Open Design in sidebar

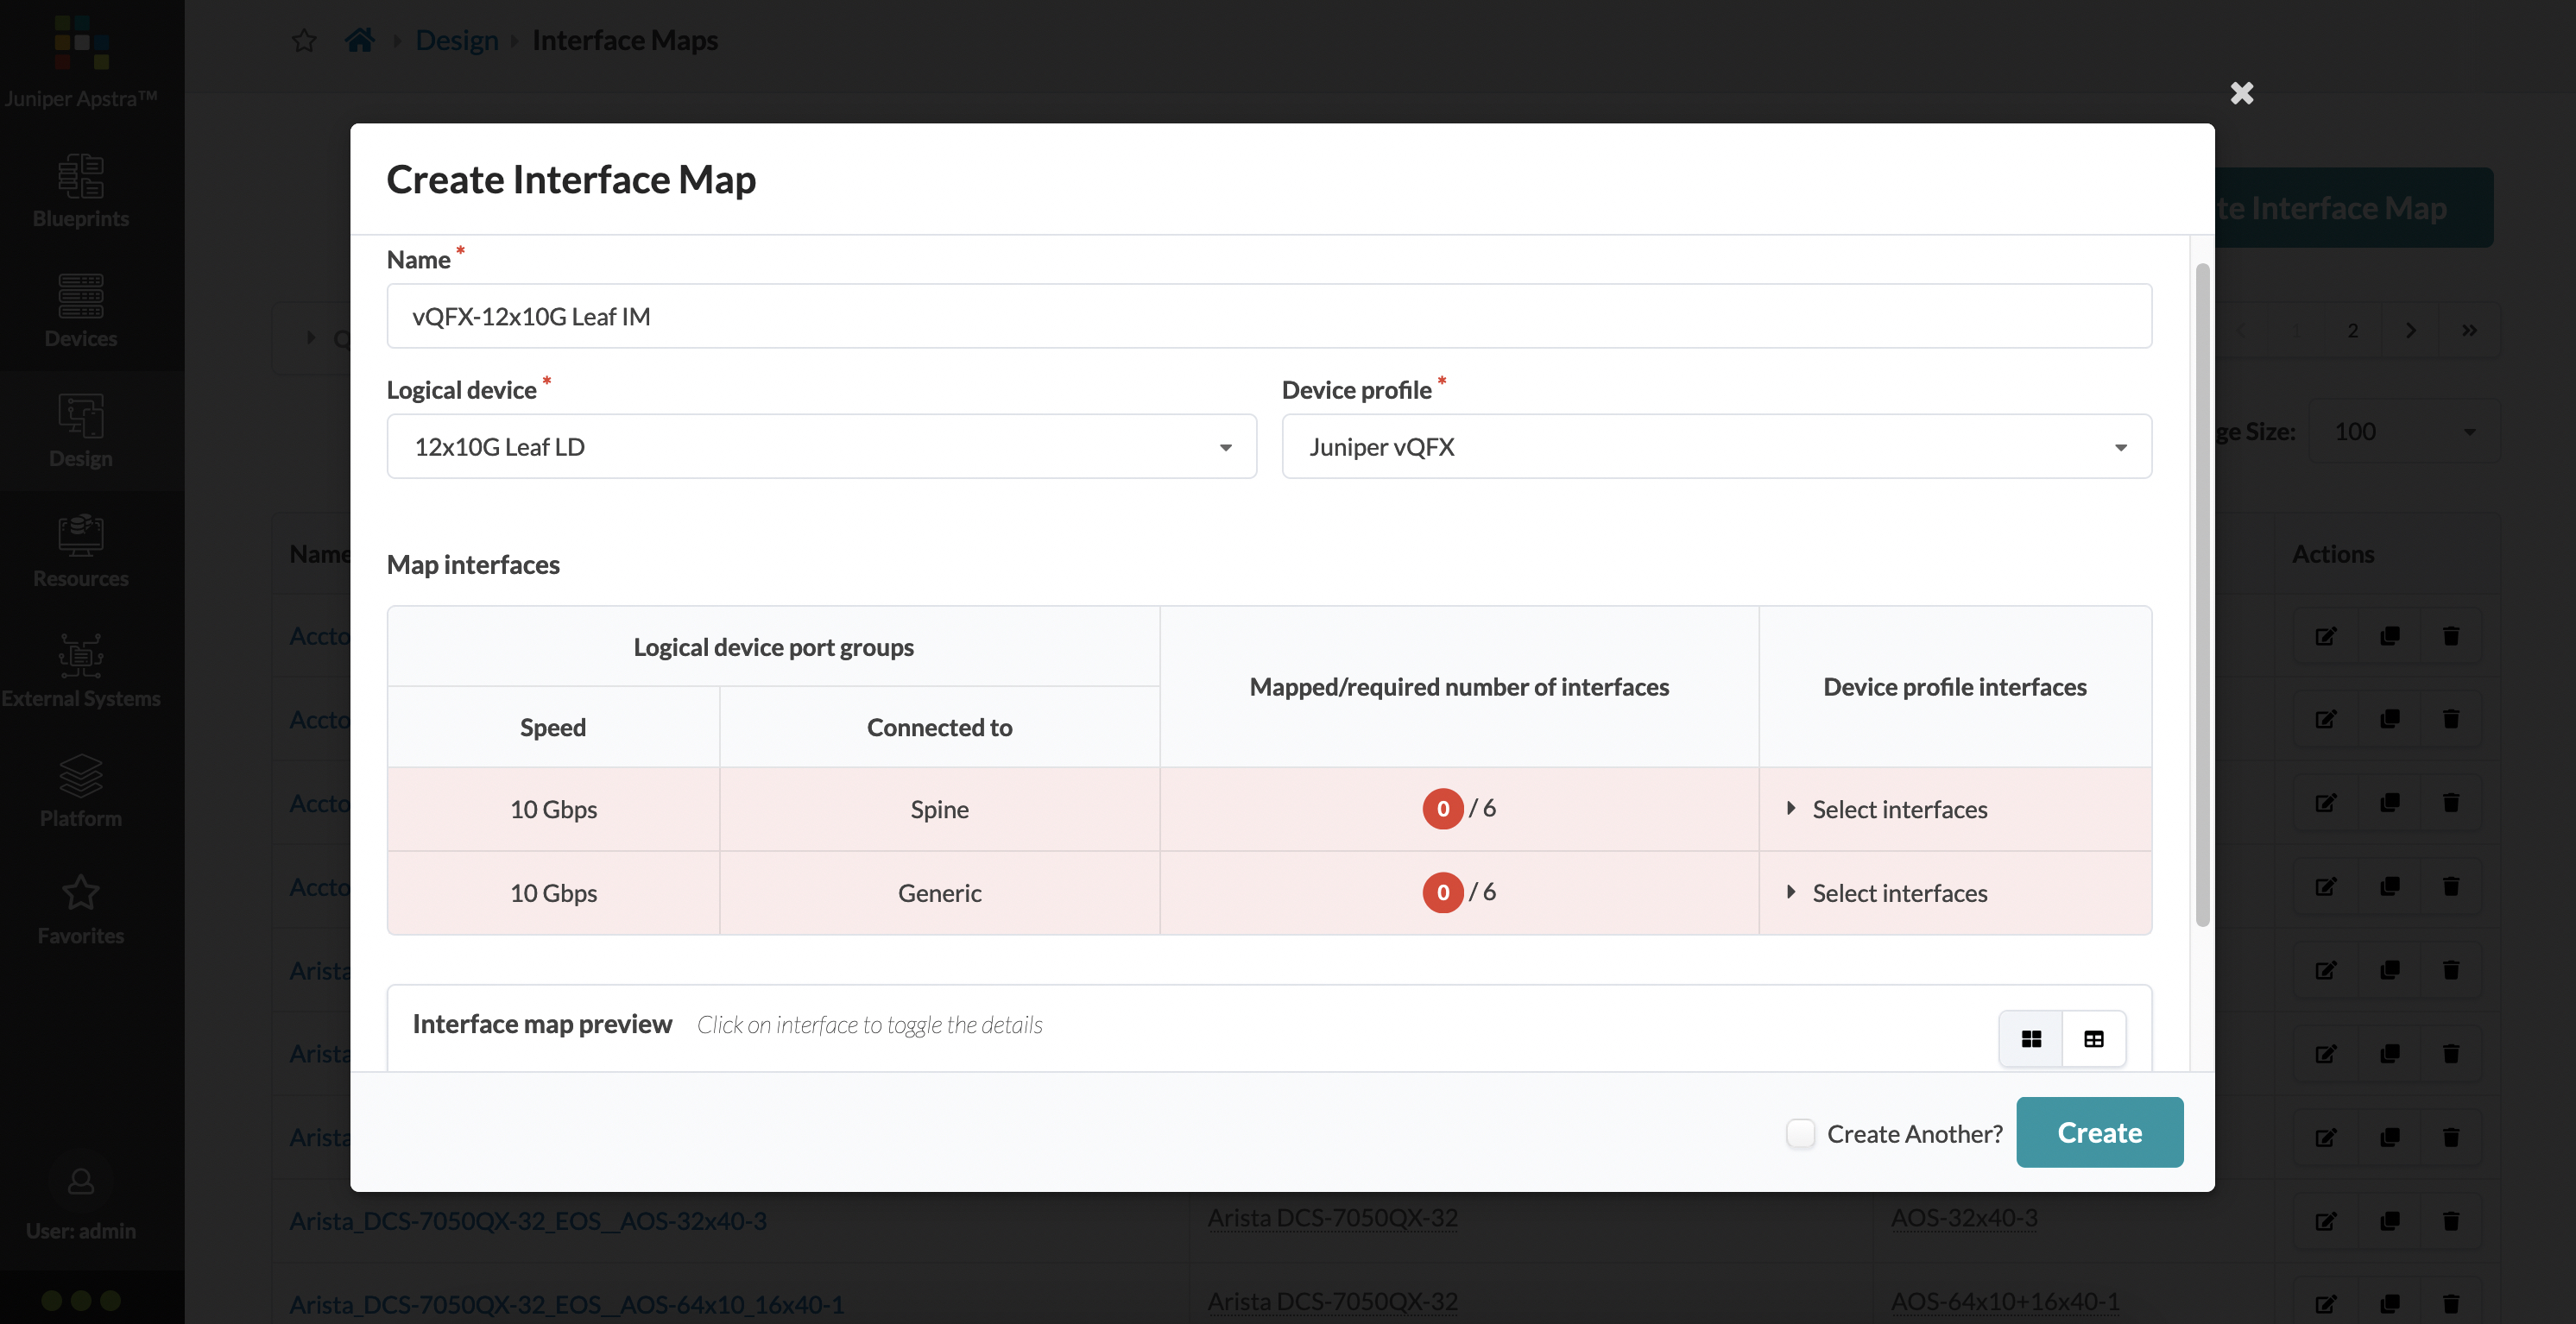[x=81, y=431]
